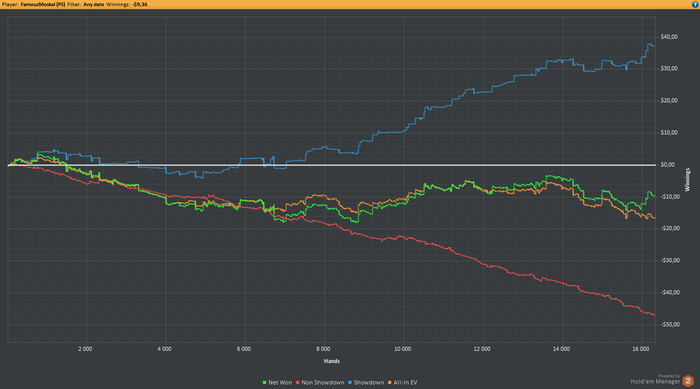The width and height of the screenshot is (700, 389).
Task: Click the 6 000 hands axis label
Action: 244,349
